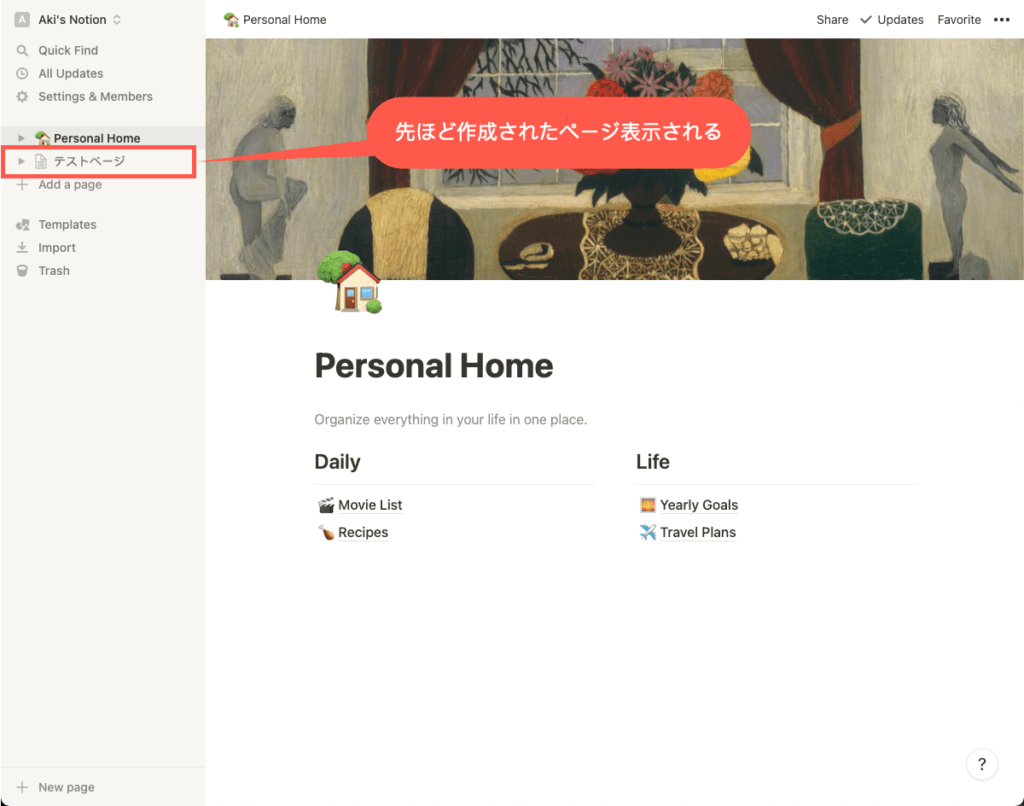Image resolution: width=1024 pixels, height=806 pixels.
Task: Click Updates in the top bar
Action: 900,20
